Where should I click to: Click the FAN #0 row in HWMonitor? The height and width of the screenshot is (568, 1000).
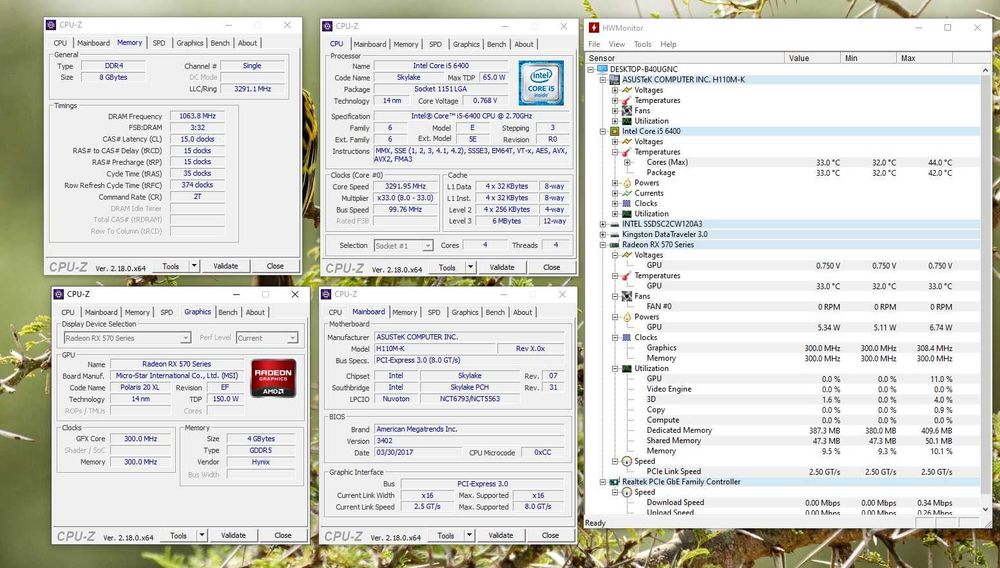(783, 307)
